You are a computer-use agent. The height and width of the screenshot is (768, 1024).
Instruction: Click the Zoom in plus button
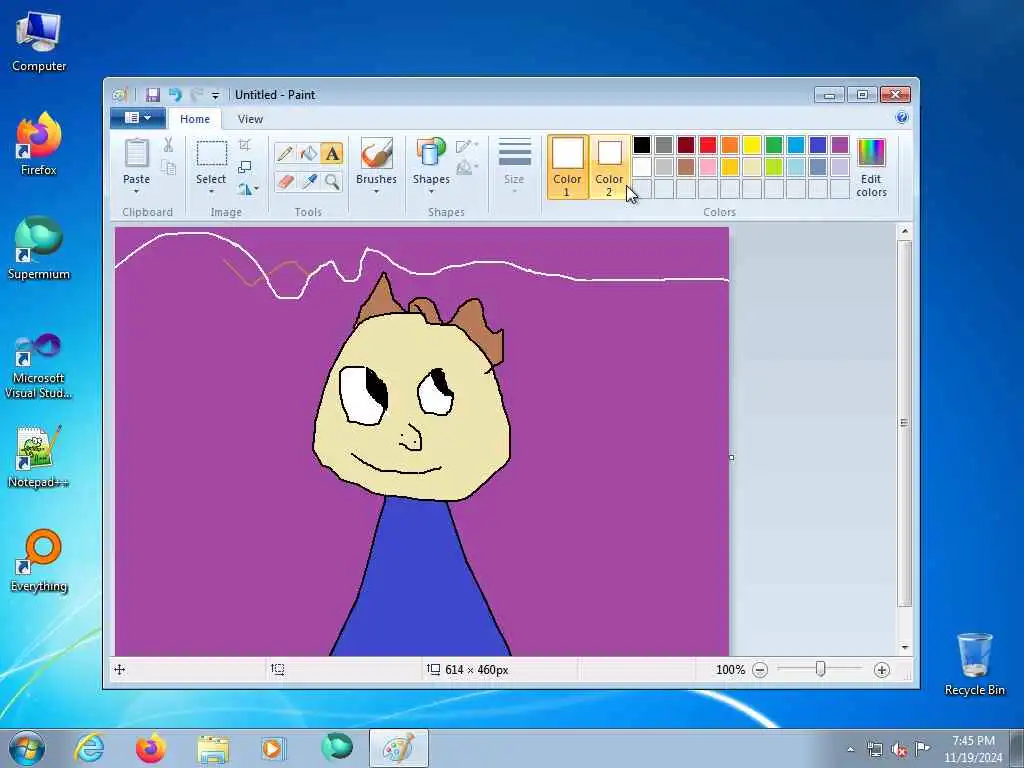882,670
